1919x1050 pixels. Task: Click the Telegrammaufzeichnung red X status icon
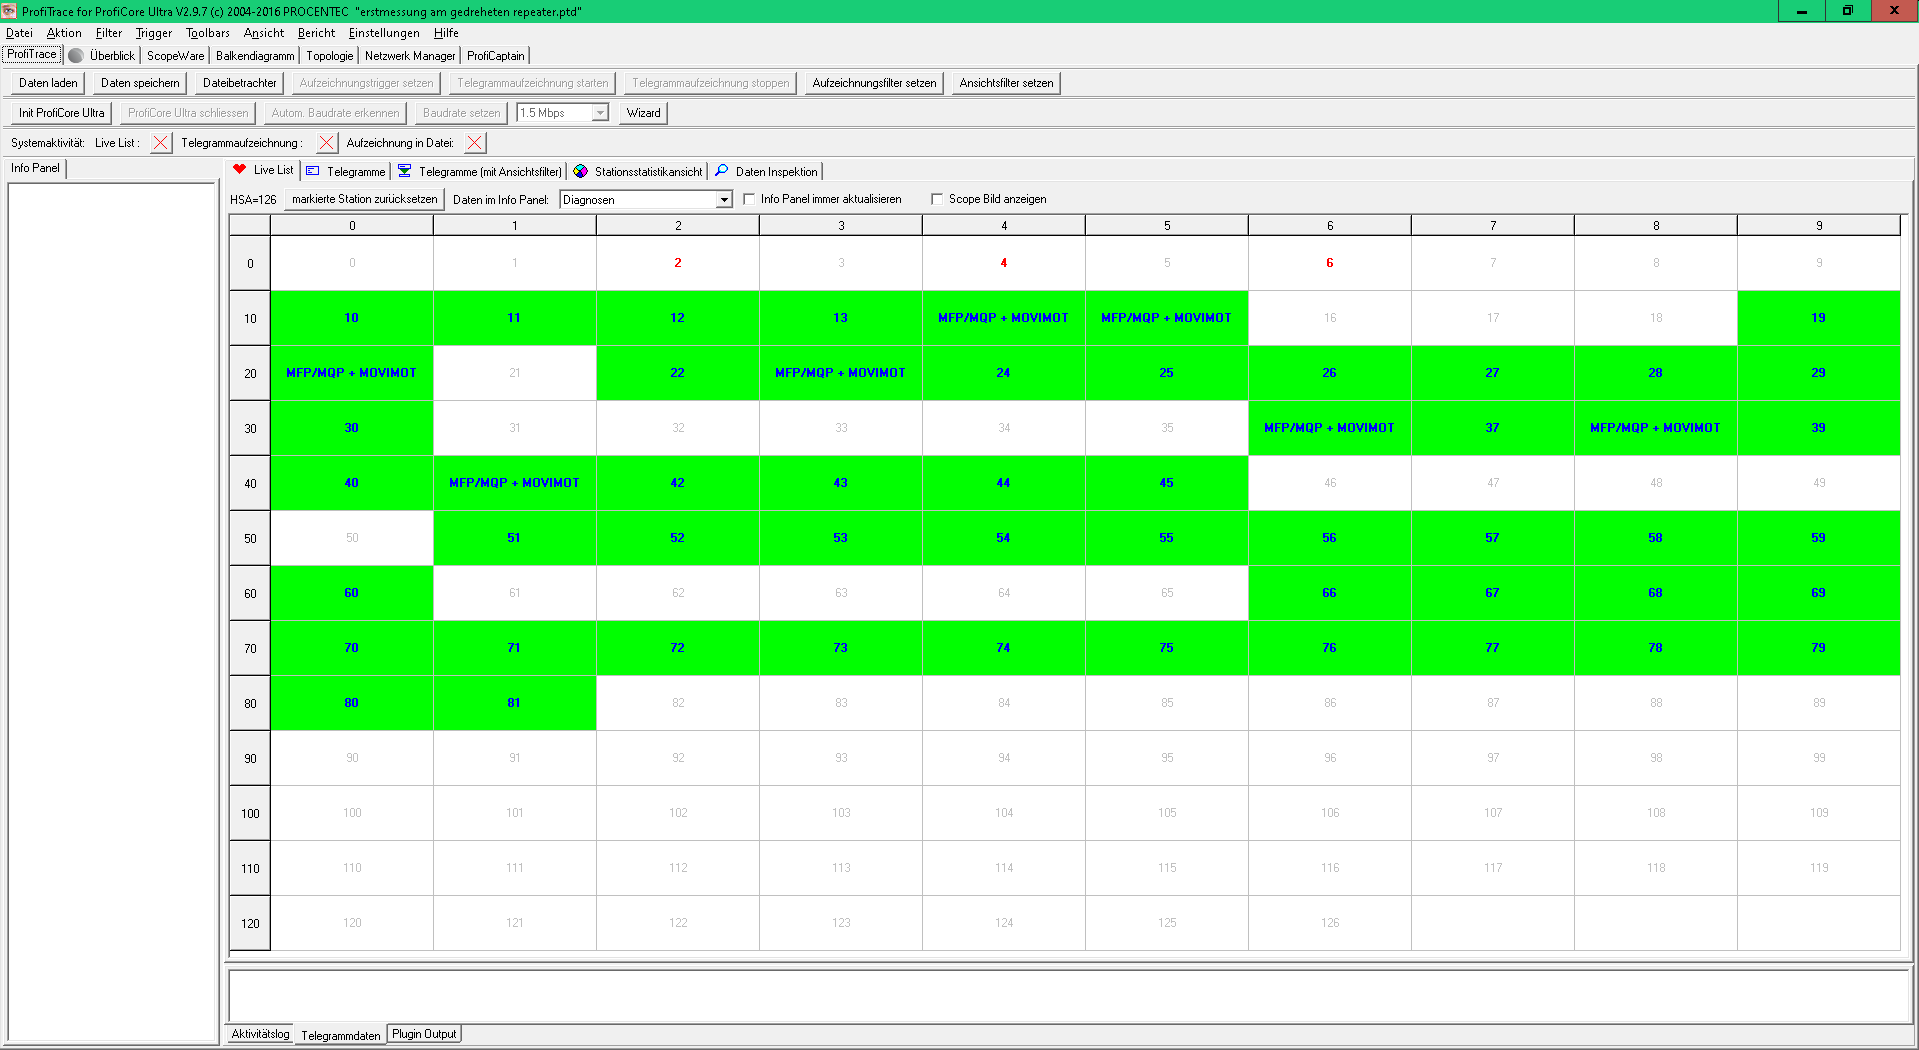click(326, 143)
